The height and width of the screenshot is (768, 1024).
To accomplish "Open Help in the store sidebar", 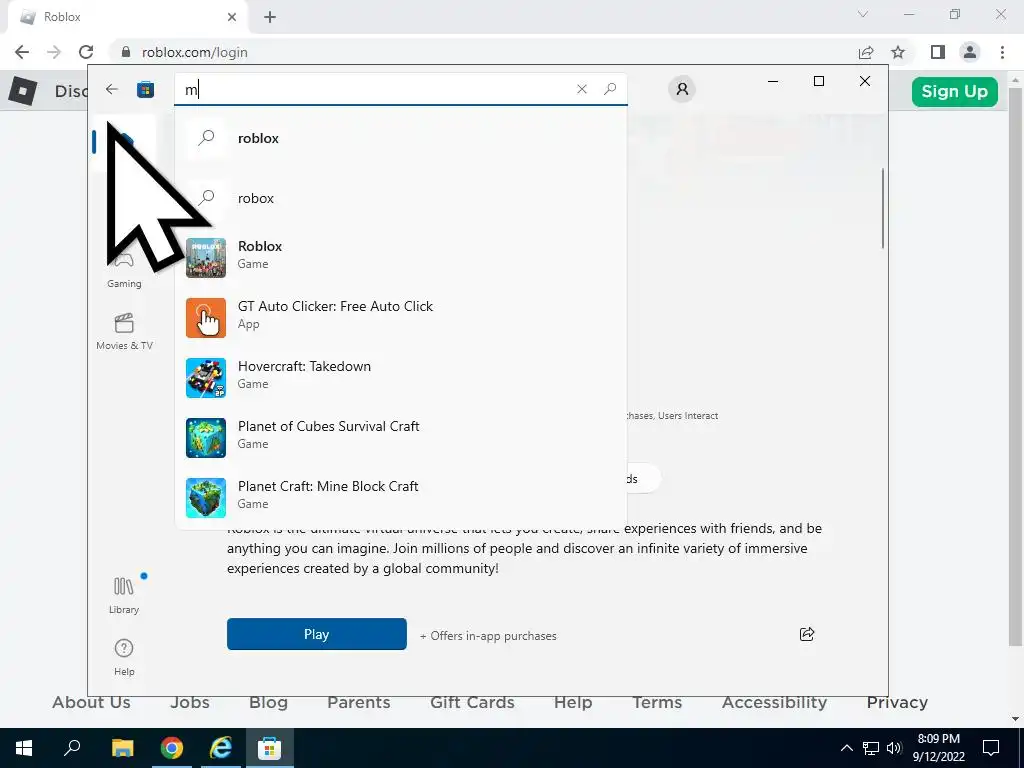I will coord(124,658).
